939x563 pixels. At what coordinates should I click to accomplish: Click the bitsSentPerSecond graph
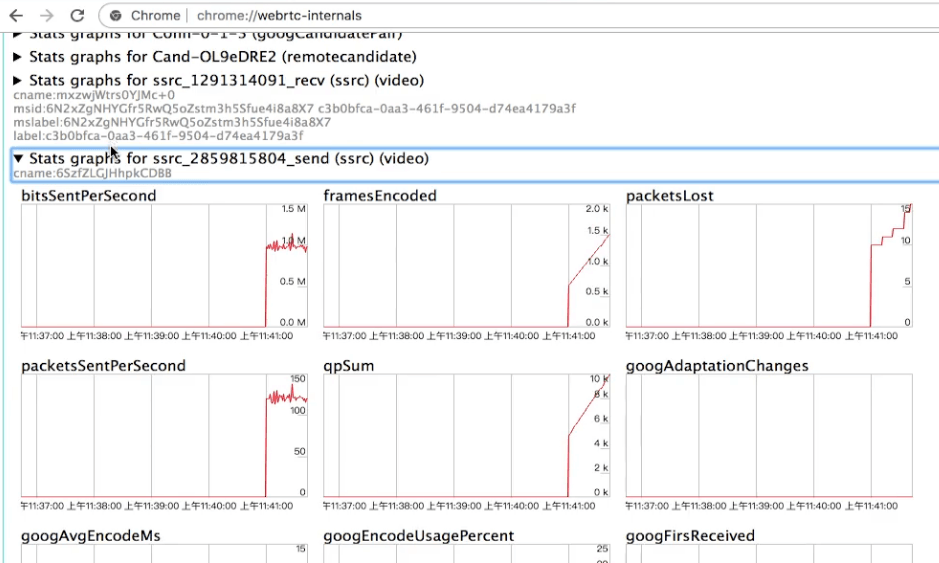tap(164, 266)
